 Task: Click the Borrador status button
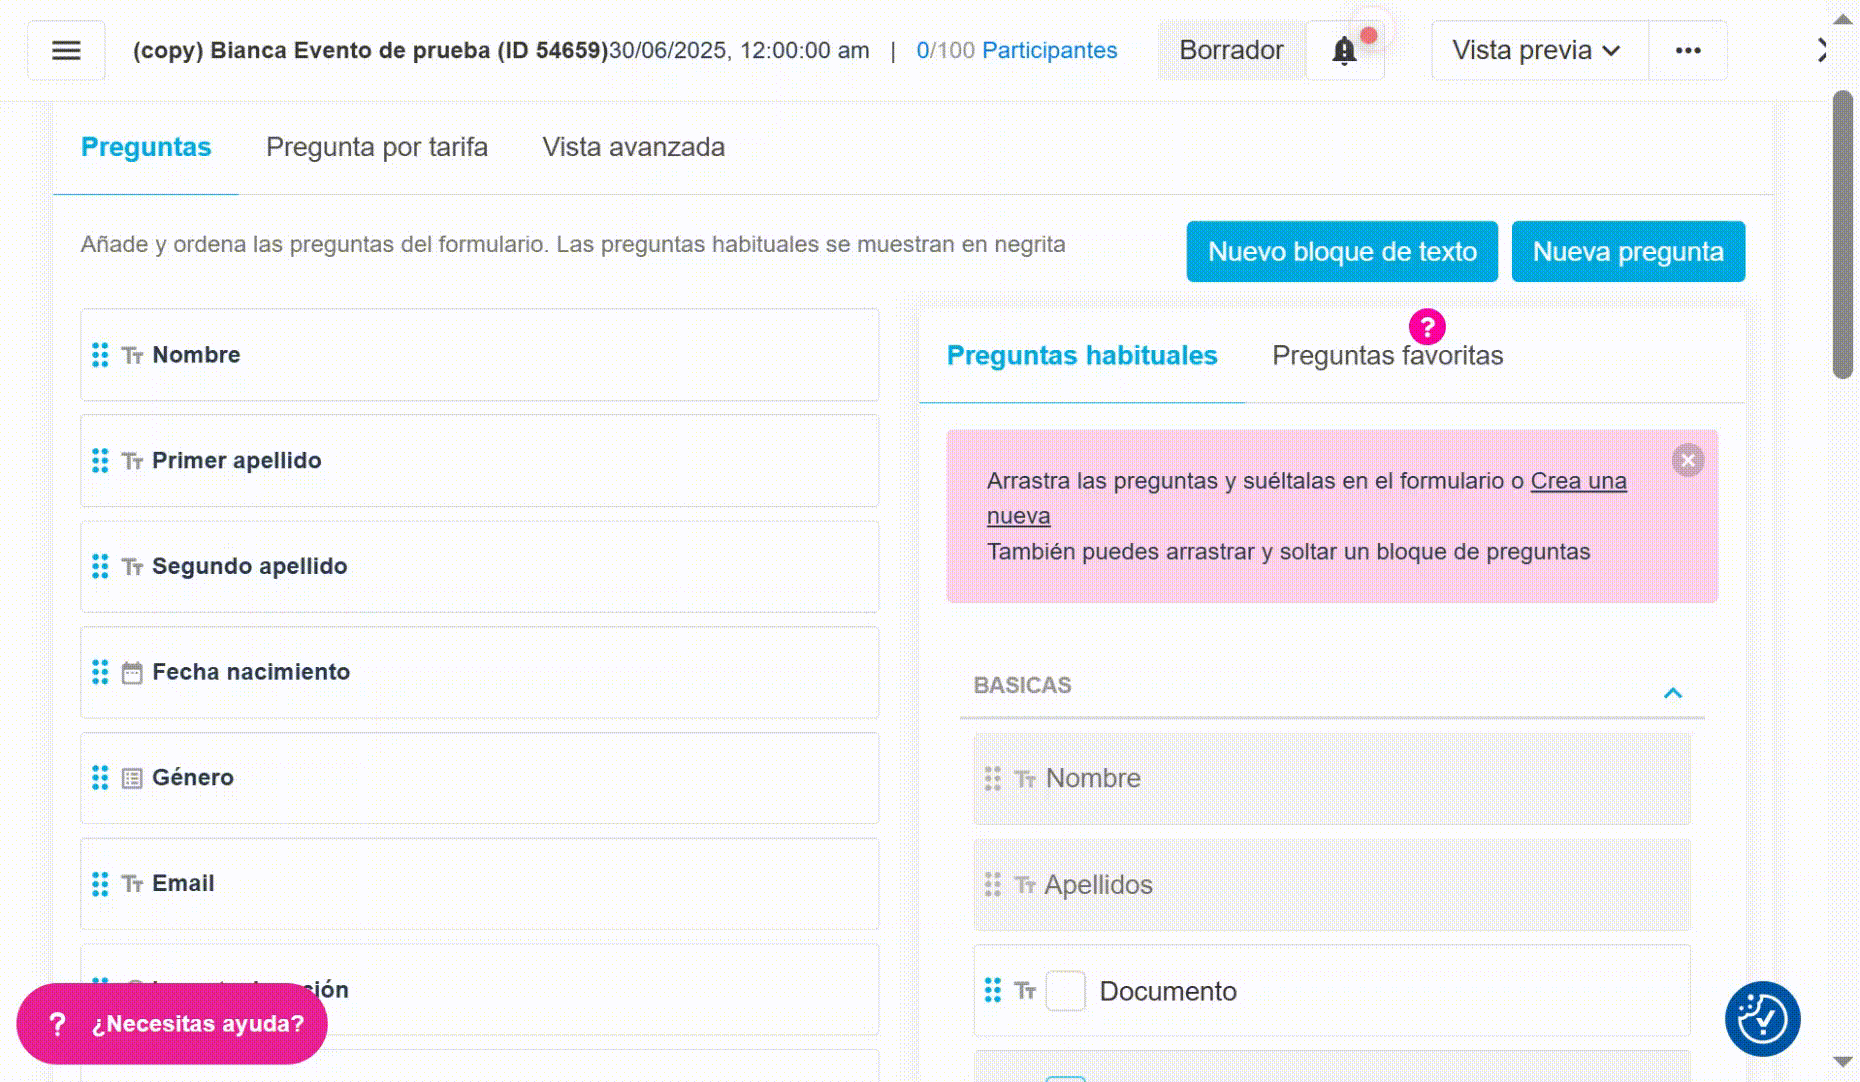(1231, 50)
